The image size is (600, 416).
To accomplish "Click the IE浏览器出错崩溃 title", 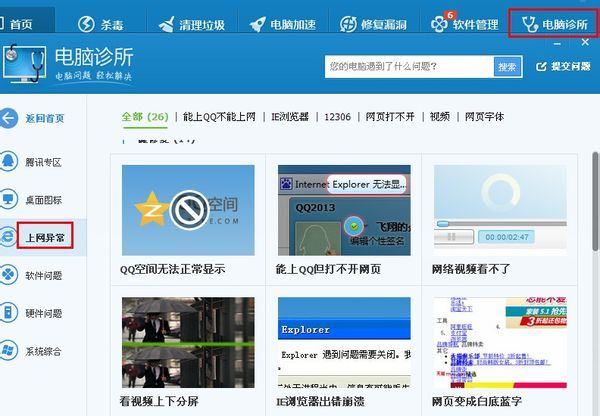I will (320, 401).
